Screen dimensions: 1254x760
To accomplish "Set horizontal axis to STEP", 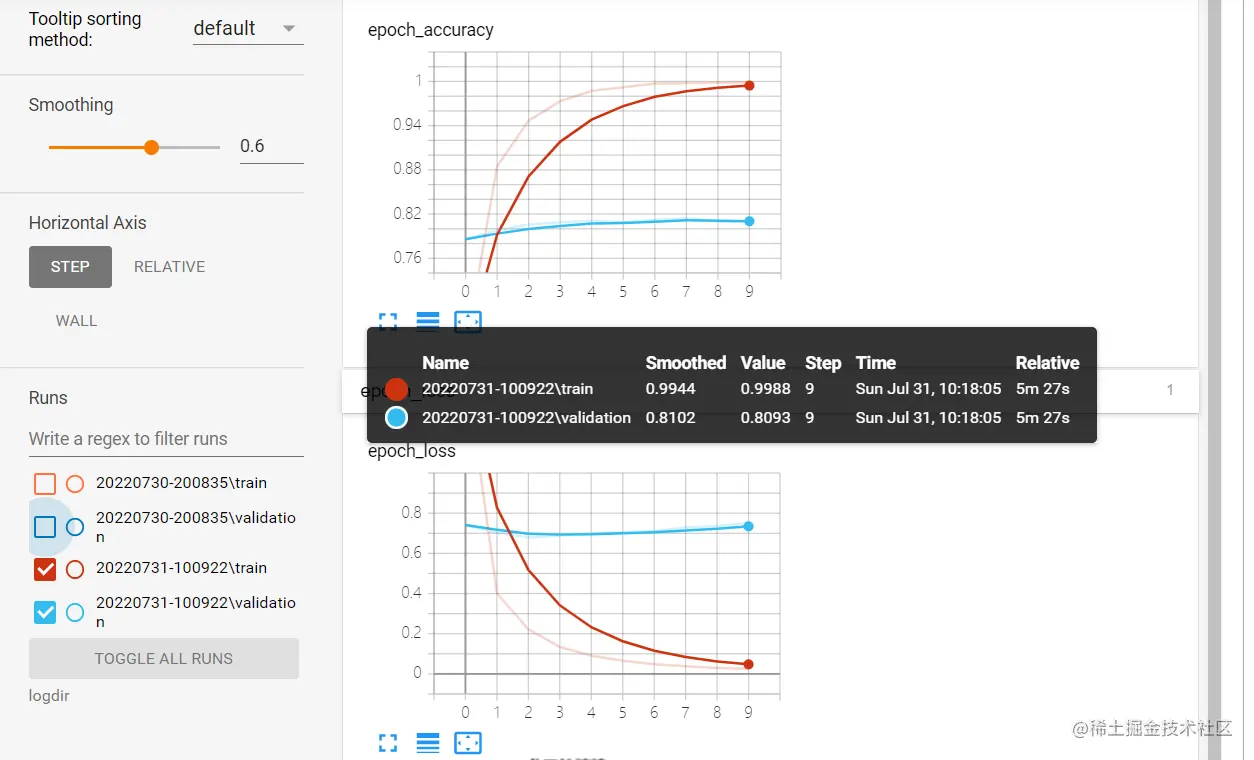I will [x=70, y=267].
